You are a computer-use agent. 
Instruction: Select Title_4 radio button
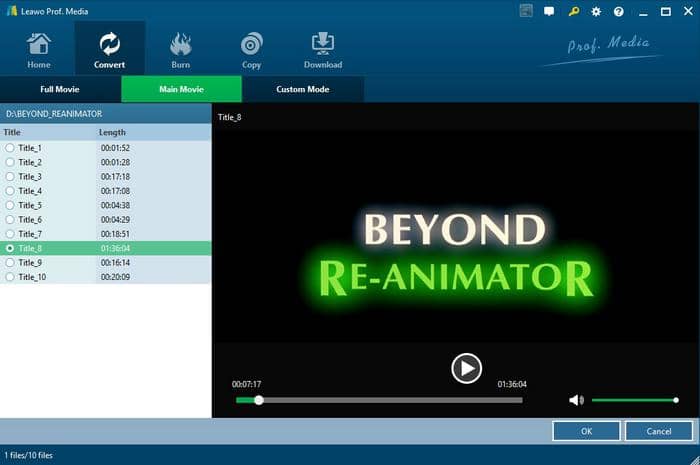(x=10, y=191)
